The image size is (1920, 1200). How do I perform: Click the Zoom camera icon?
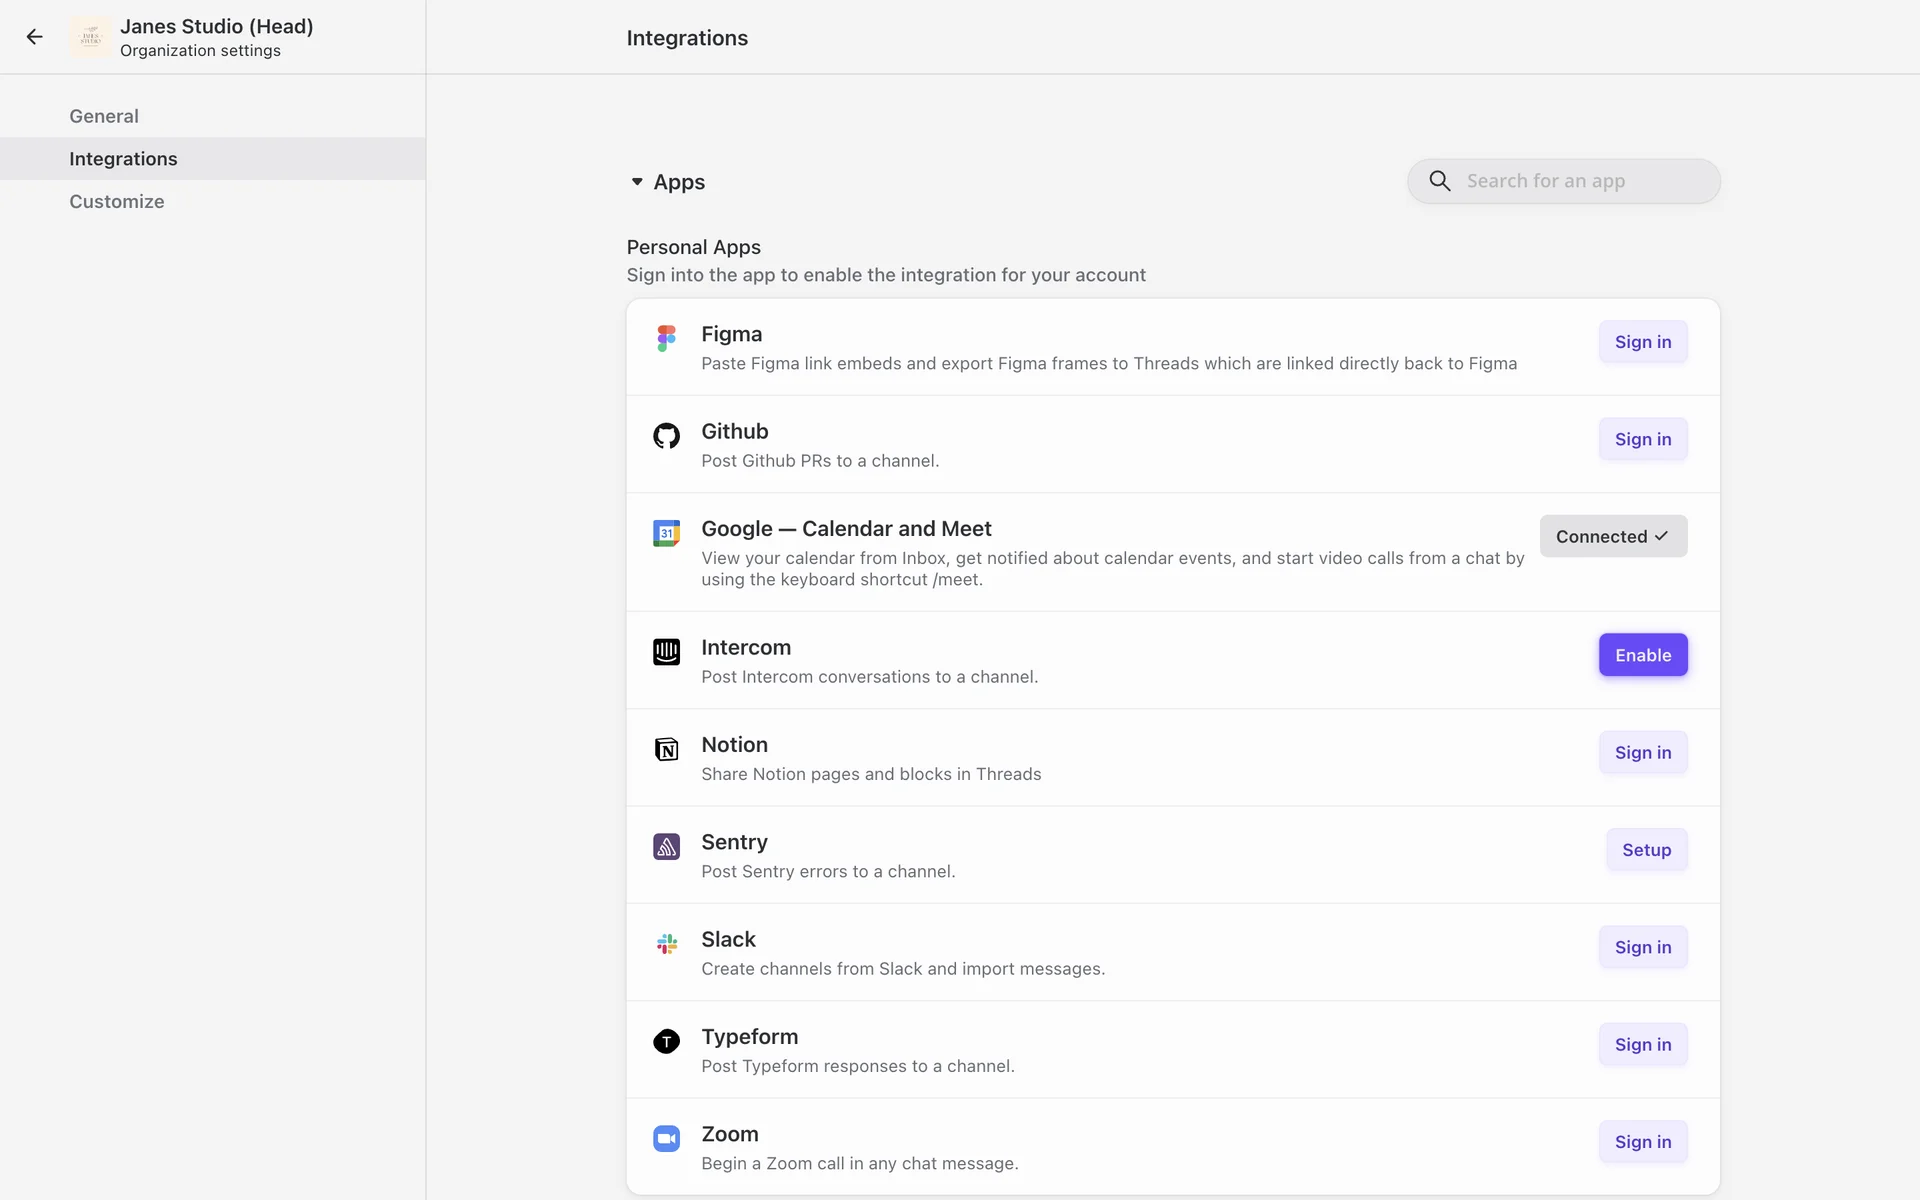coord(666,1139)
